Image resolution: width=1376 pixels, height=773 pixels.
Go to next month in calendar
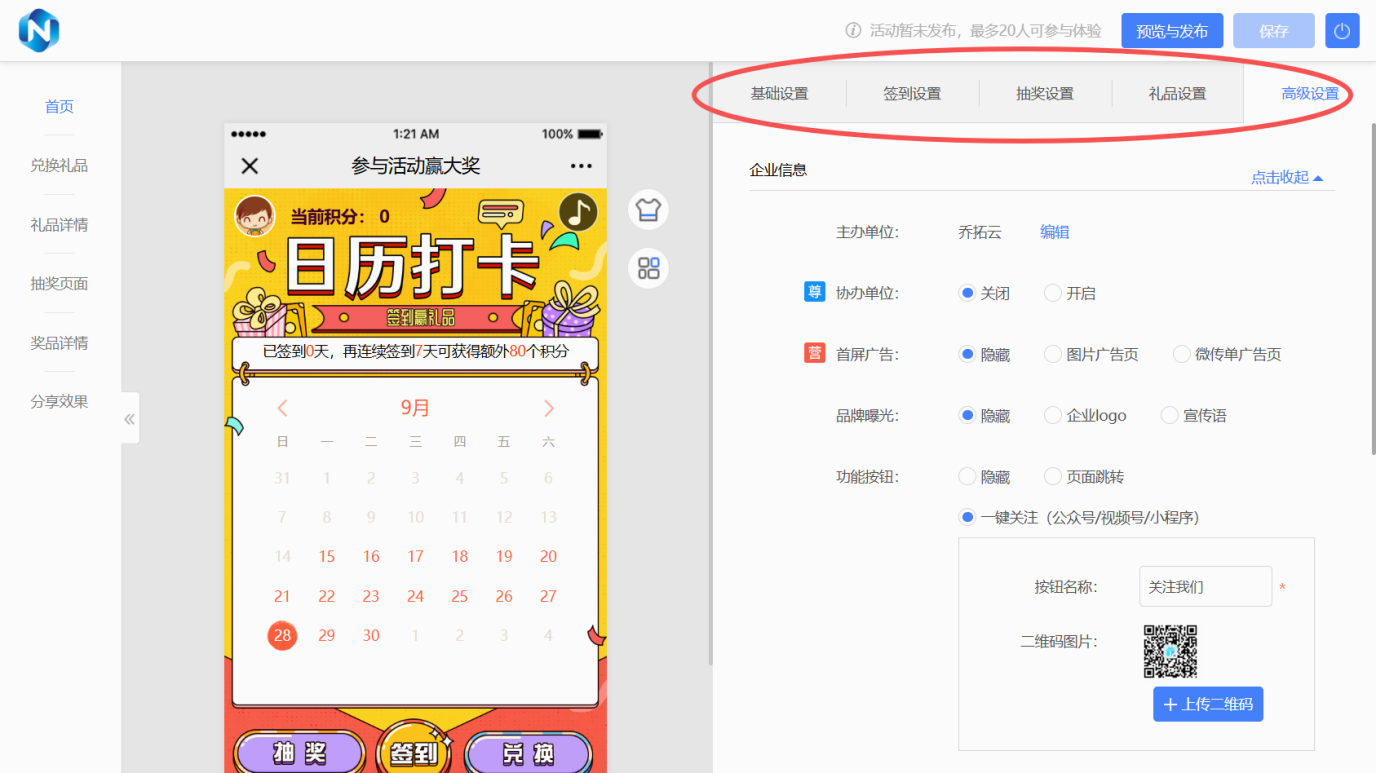tap(548, 408)
